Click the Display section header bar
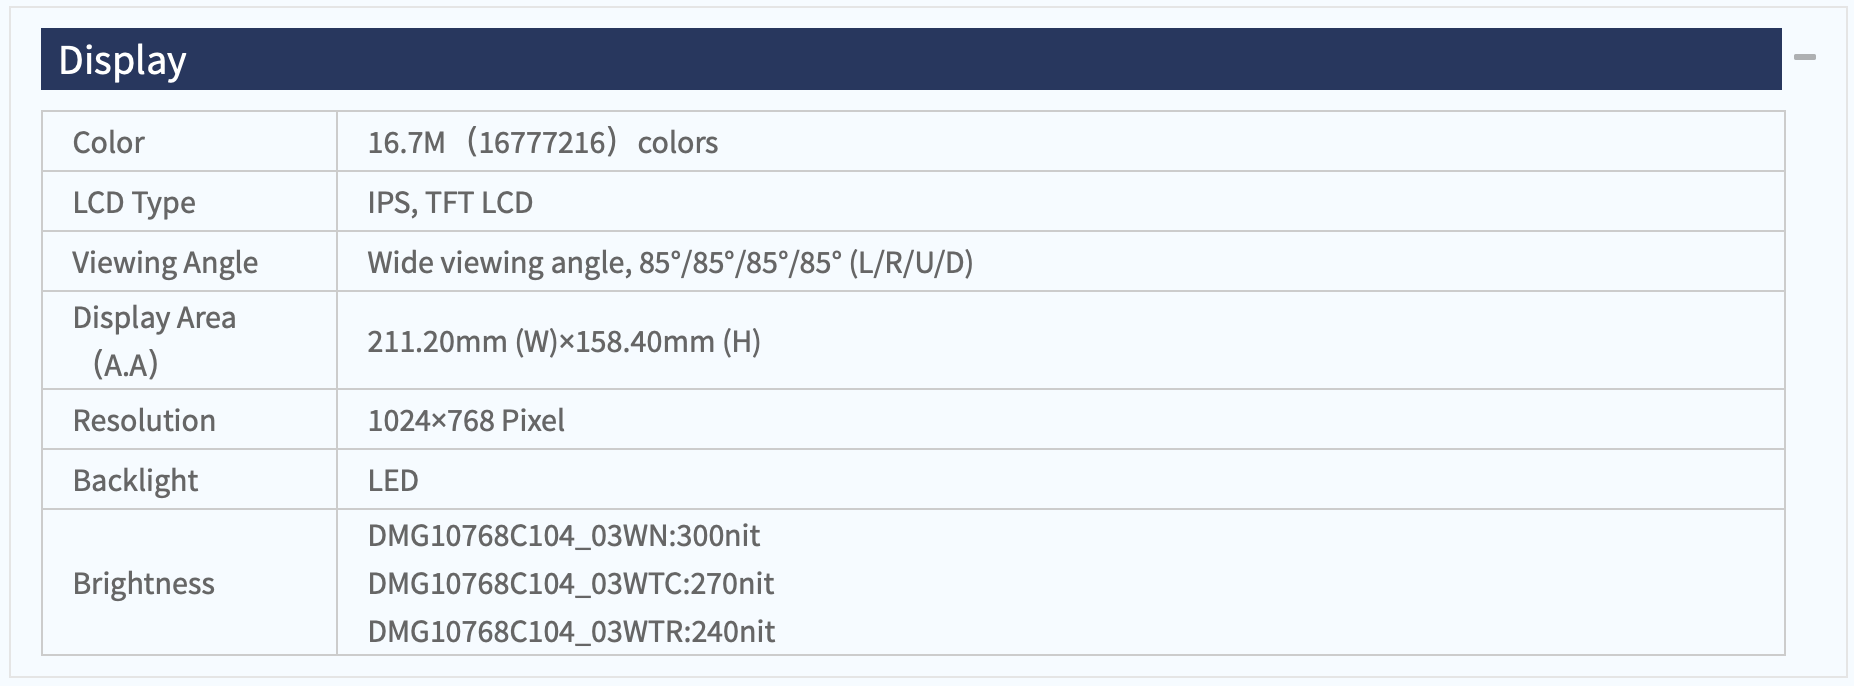 point(911,59)
